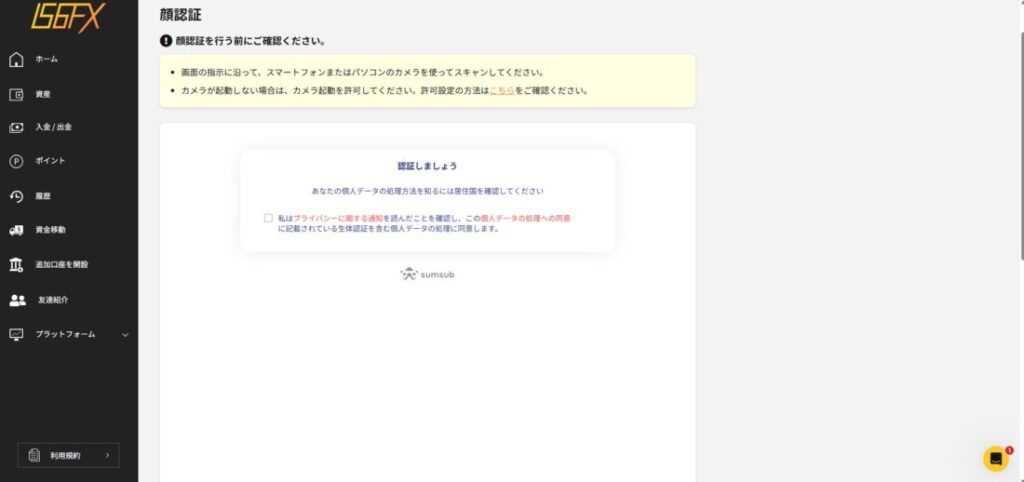Check the personal data consent checkbox
1024x482 pixels.
[268, 217]
